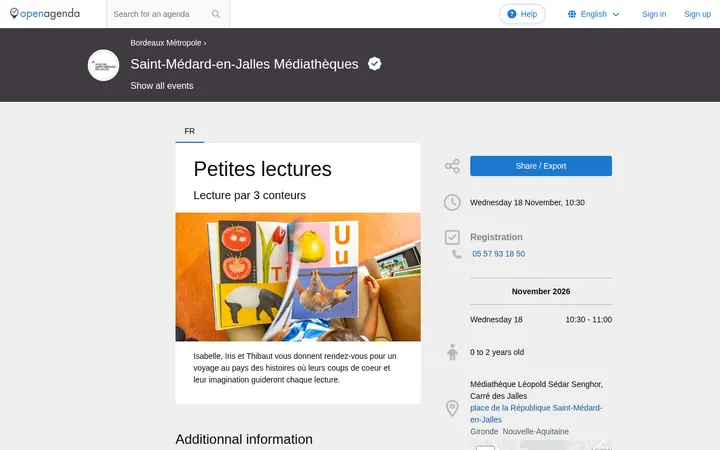This screenshot has height=450, width=720.
Task: Click the Registration checkbox icon
Action: [x=452, y=237]
